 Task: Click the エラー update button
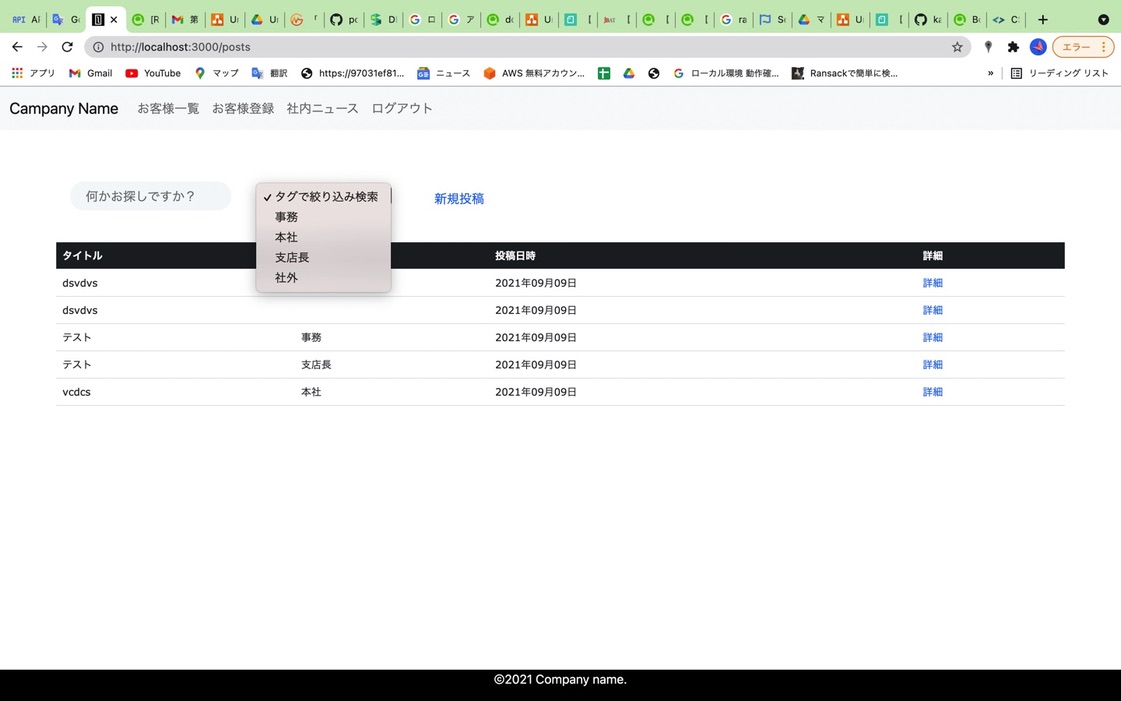coord(1083,47)
